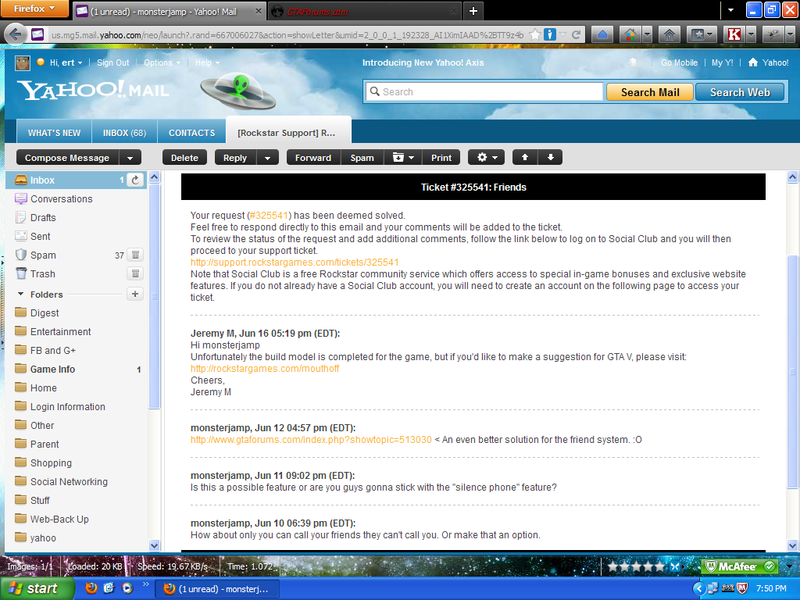Open the Firefox application menu

(34, 9)
